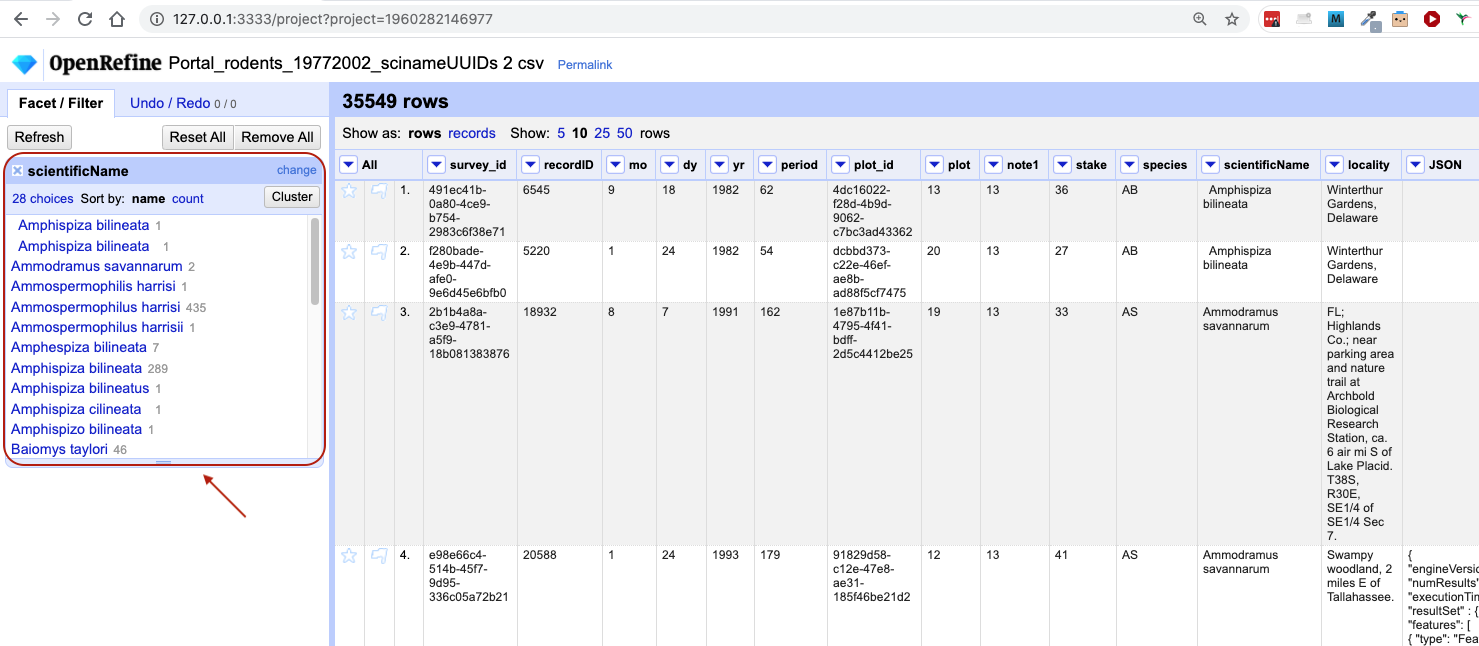The image size is (1479, 646).
Task: Select the Facet / Filter tab
Action: tap(61, 103)
